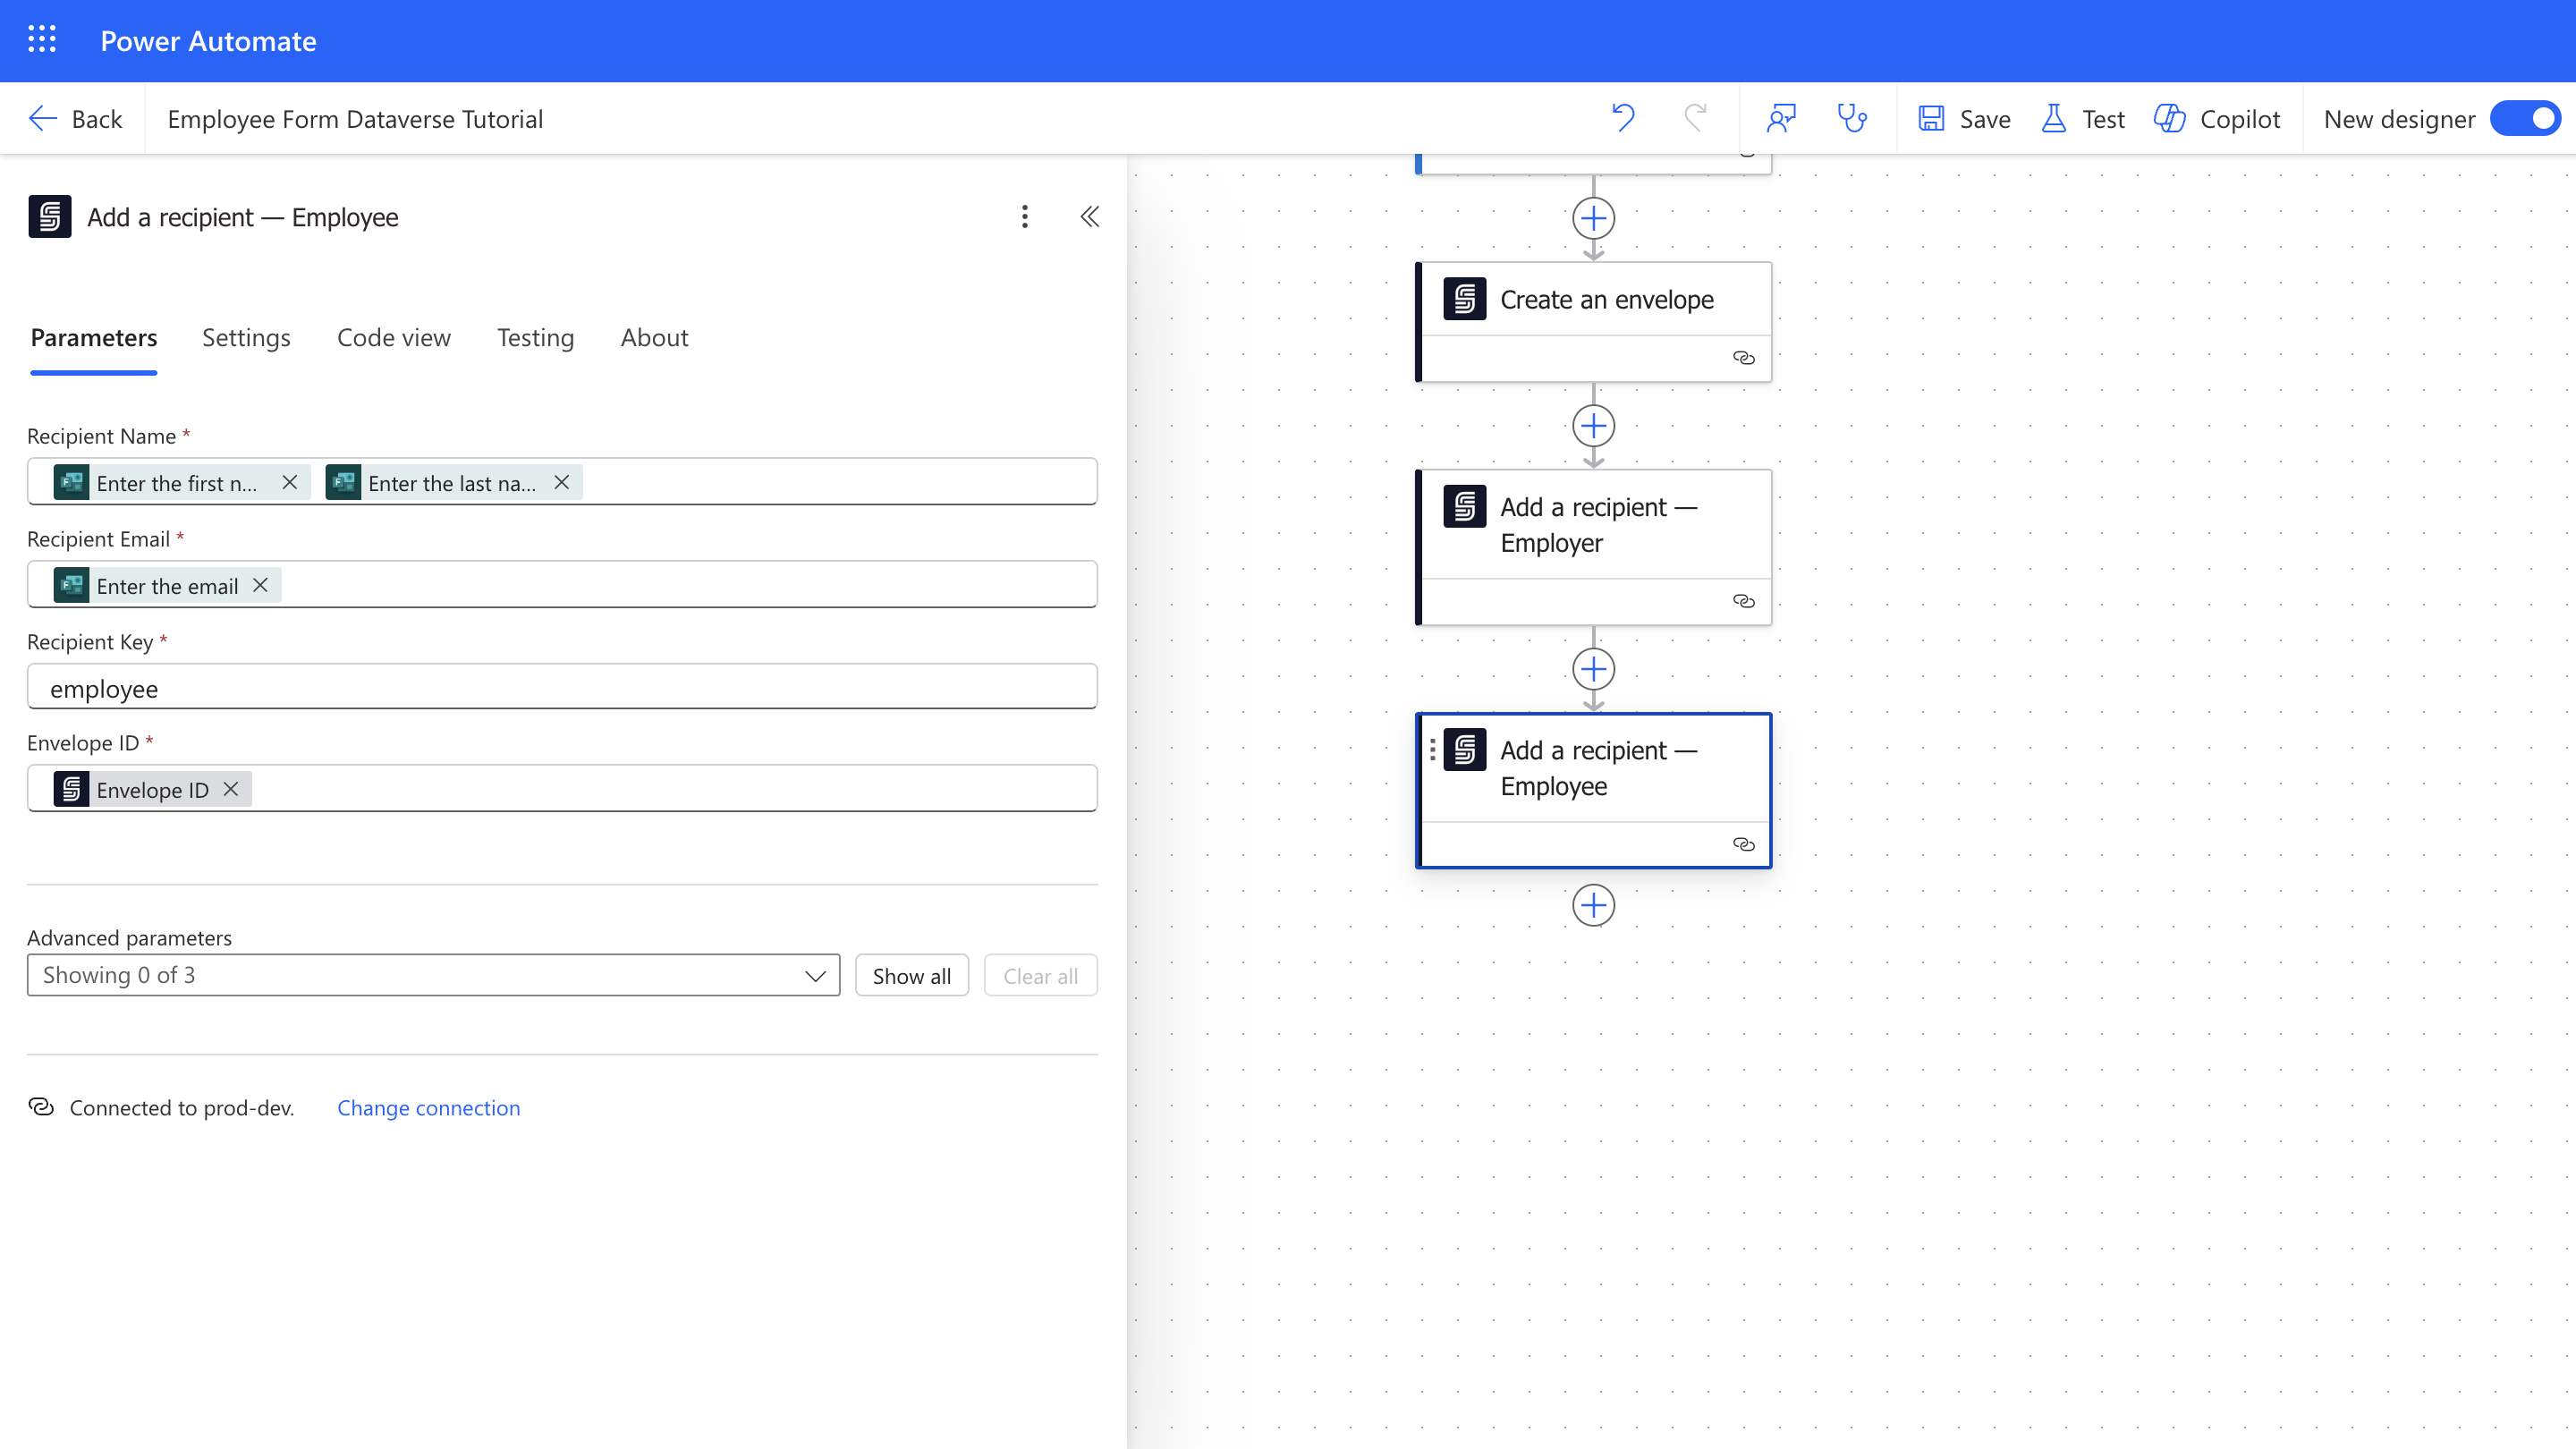
Task: Open the three-dot menu for Add a recipient
Action: (1024, 216)
